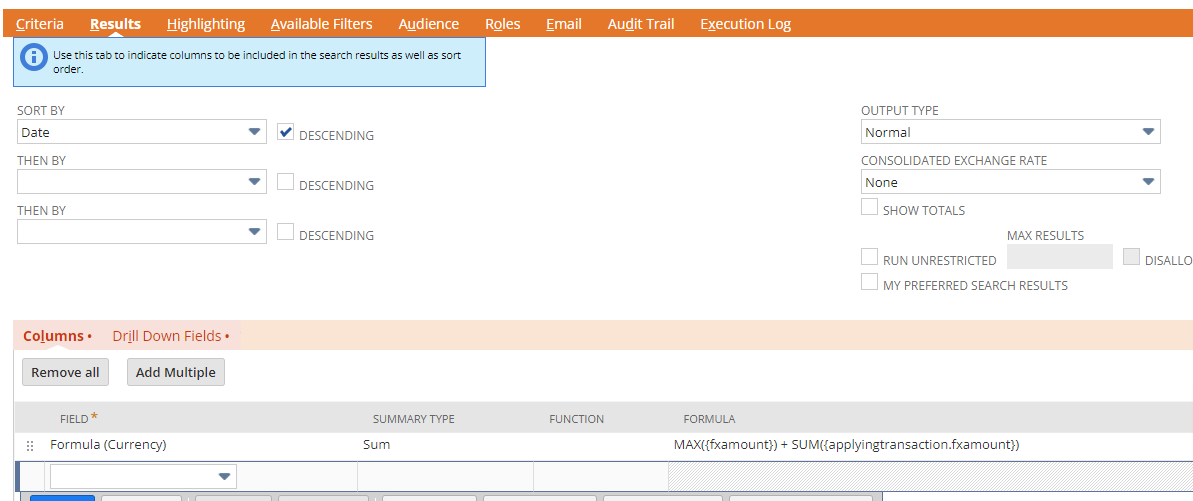Click the Sum summary type cell
The width and height of the screenshot is (1193, 501).
click(x=446, y=445)
